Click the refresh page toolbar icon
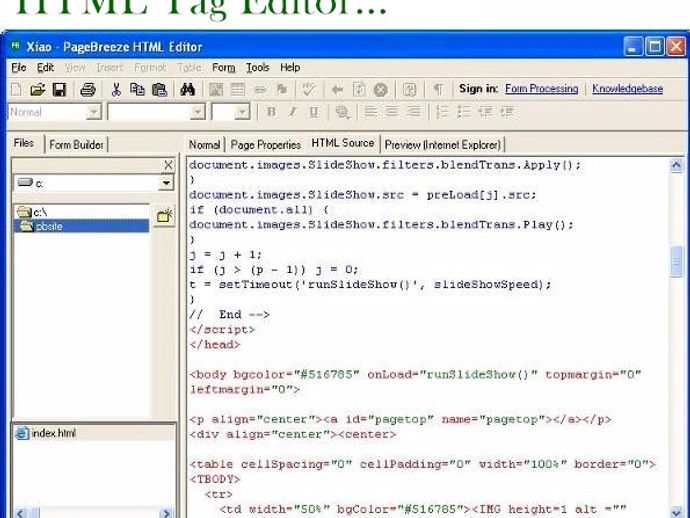 coord(359,90)
